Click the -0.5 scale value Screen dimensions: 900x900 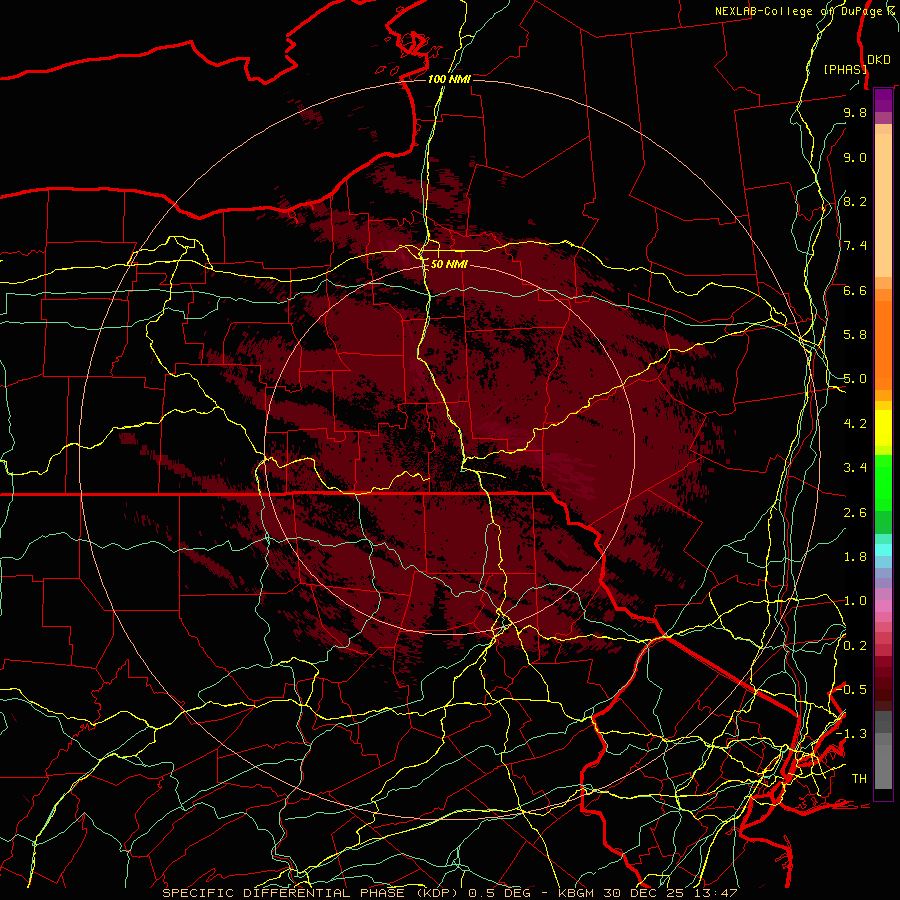tap(852, 690)
